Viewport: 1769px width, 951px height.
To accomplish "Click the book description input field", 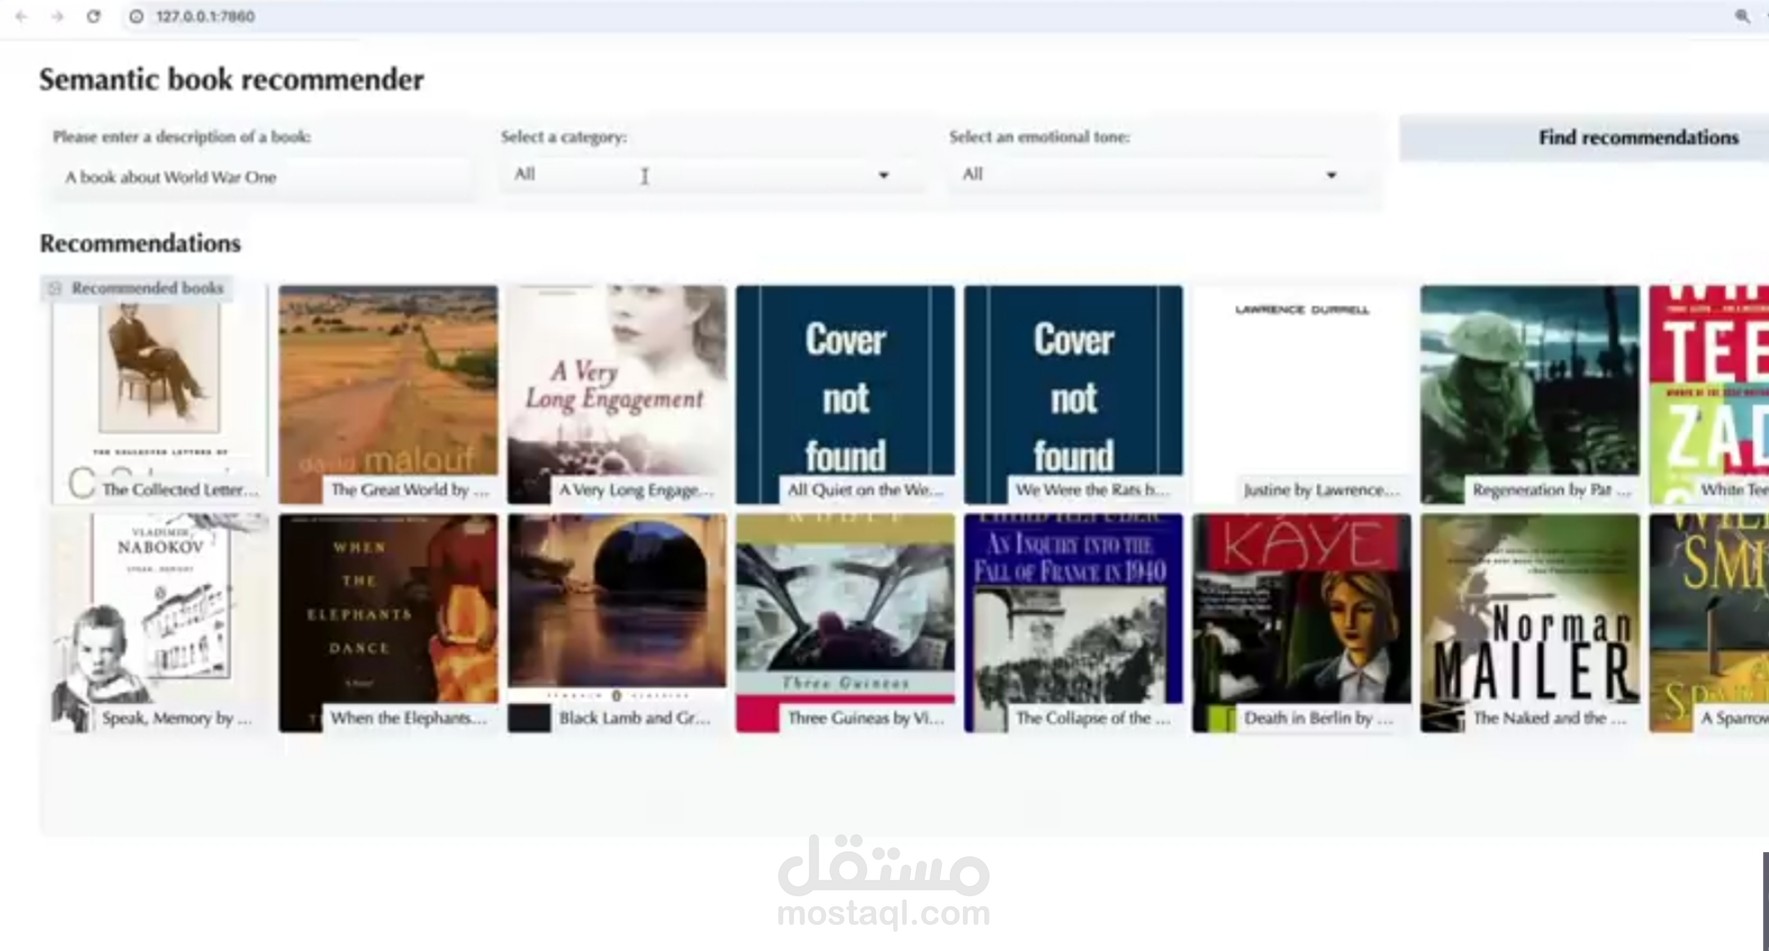I will (260, 176).
